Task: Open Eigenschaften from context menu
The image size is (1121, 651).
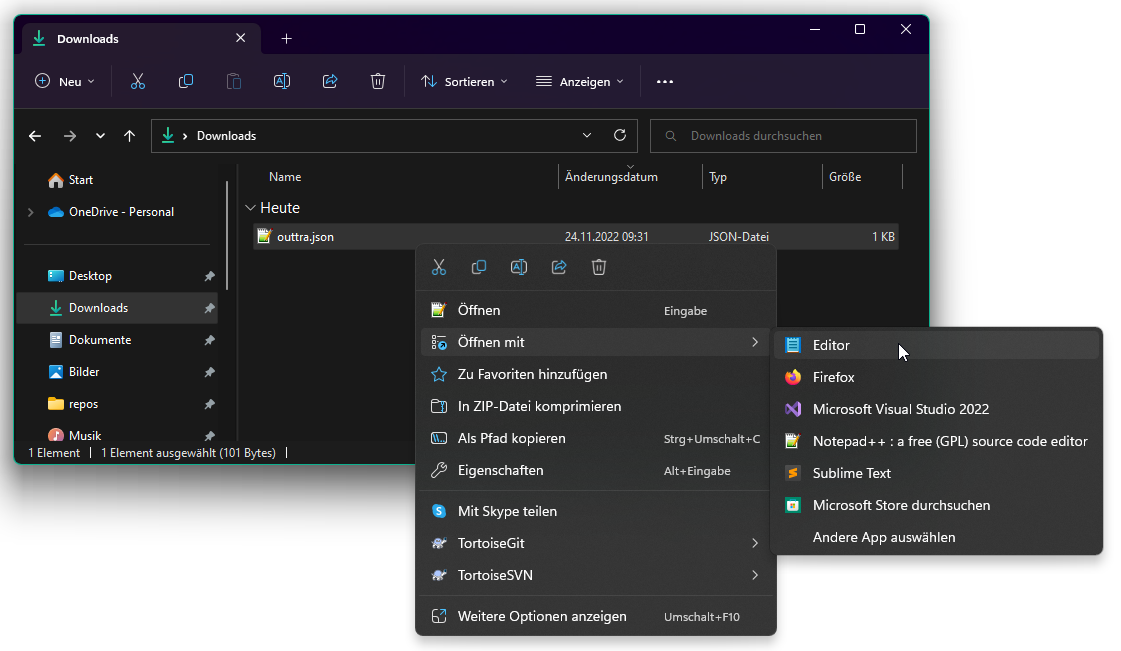Action: click(x=596, y=471)
